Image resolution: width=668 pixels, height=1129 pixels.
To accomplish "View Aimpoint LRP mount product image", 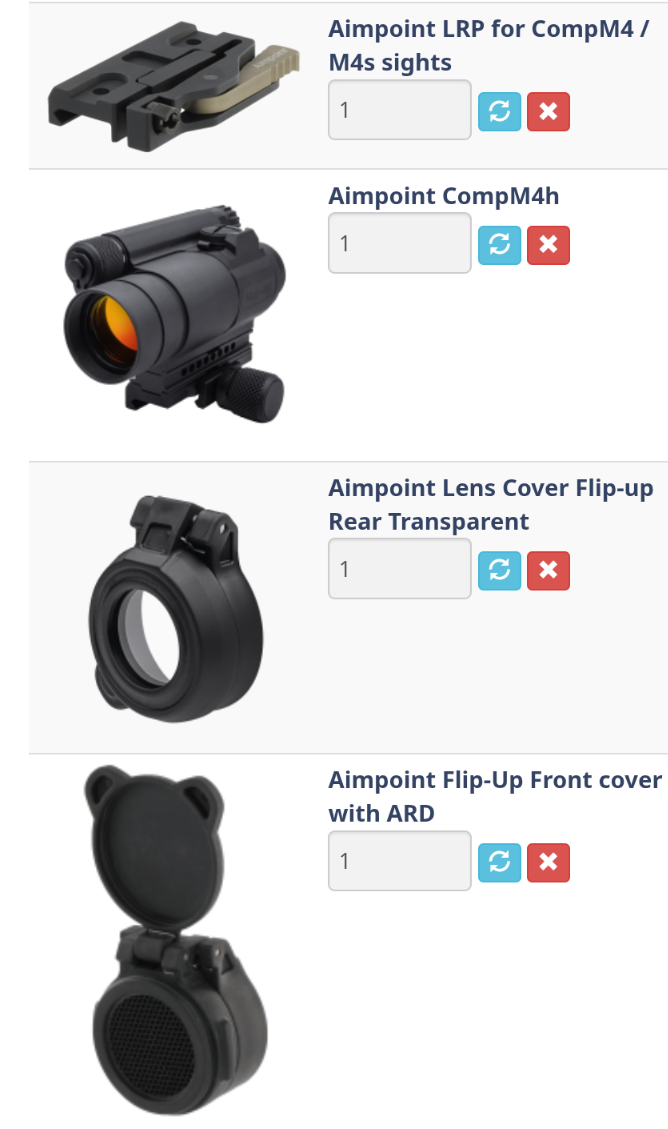I will 173,86.
